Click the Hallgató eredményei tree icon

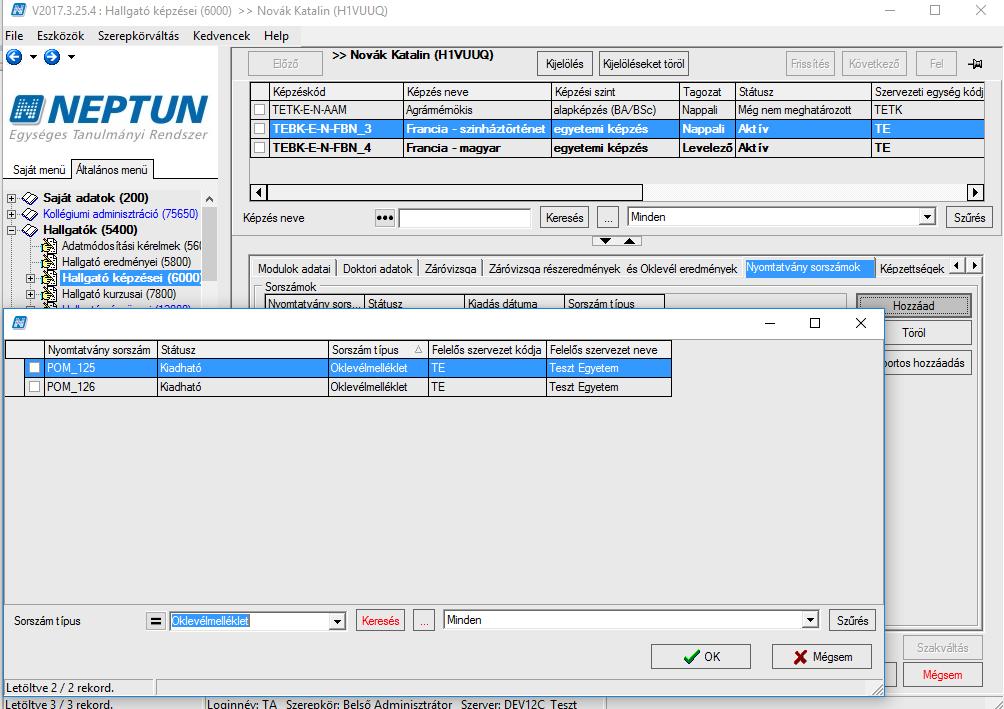coord(49,262)
